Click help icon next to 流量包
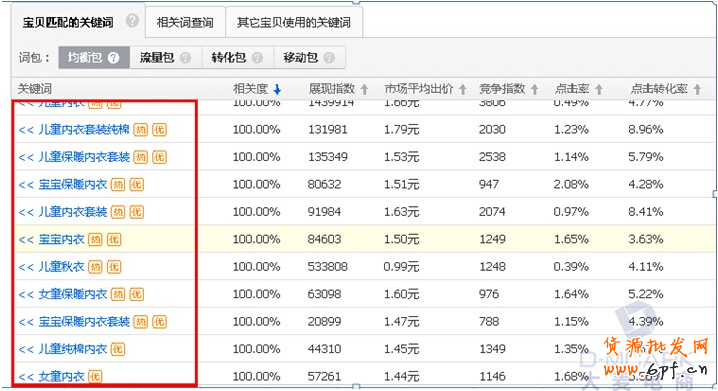 click(185, 58)
